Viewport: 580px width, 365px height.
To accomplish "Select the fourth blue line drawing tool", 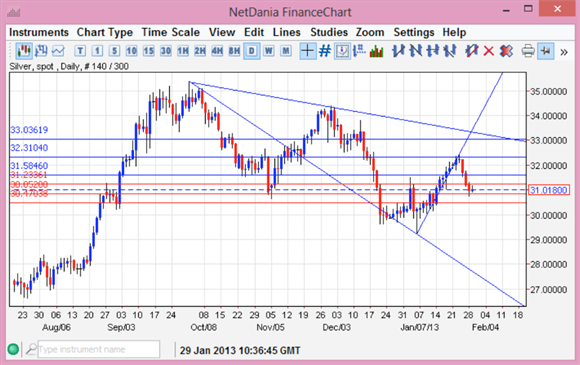I will (449, 51).
